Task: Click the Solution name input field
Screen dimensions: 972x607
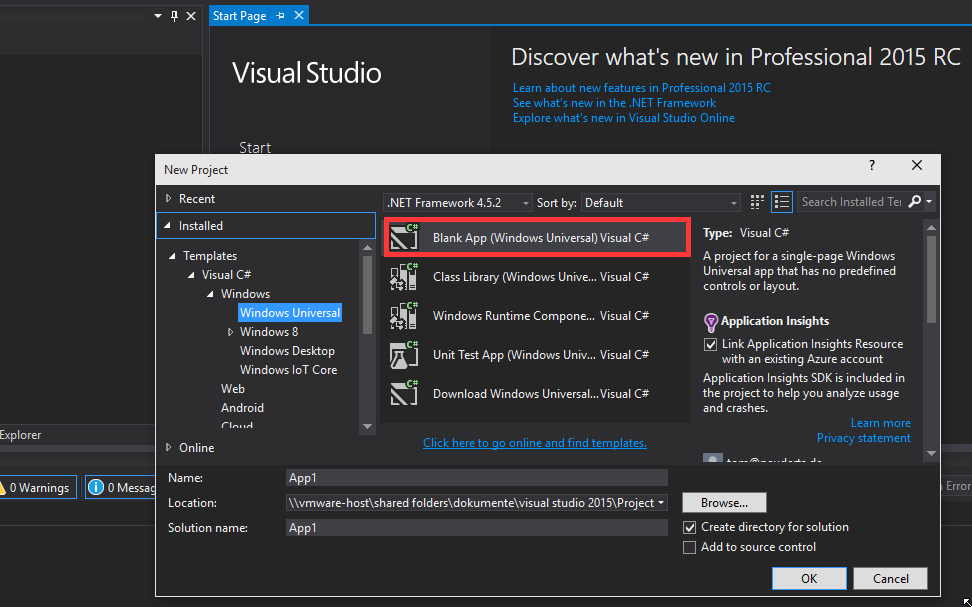Action: click(x=477, y=528)
